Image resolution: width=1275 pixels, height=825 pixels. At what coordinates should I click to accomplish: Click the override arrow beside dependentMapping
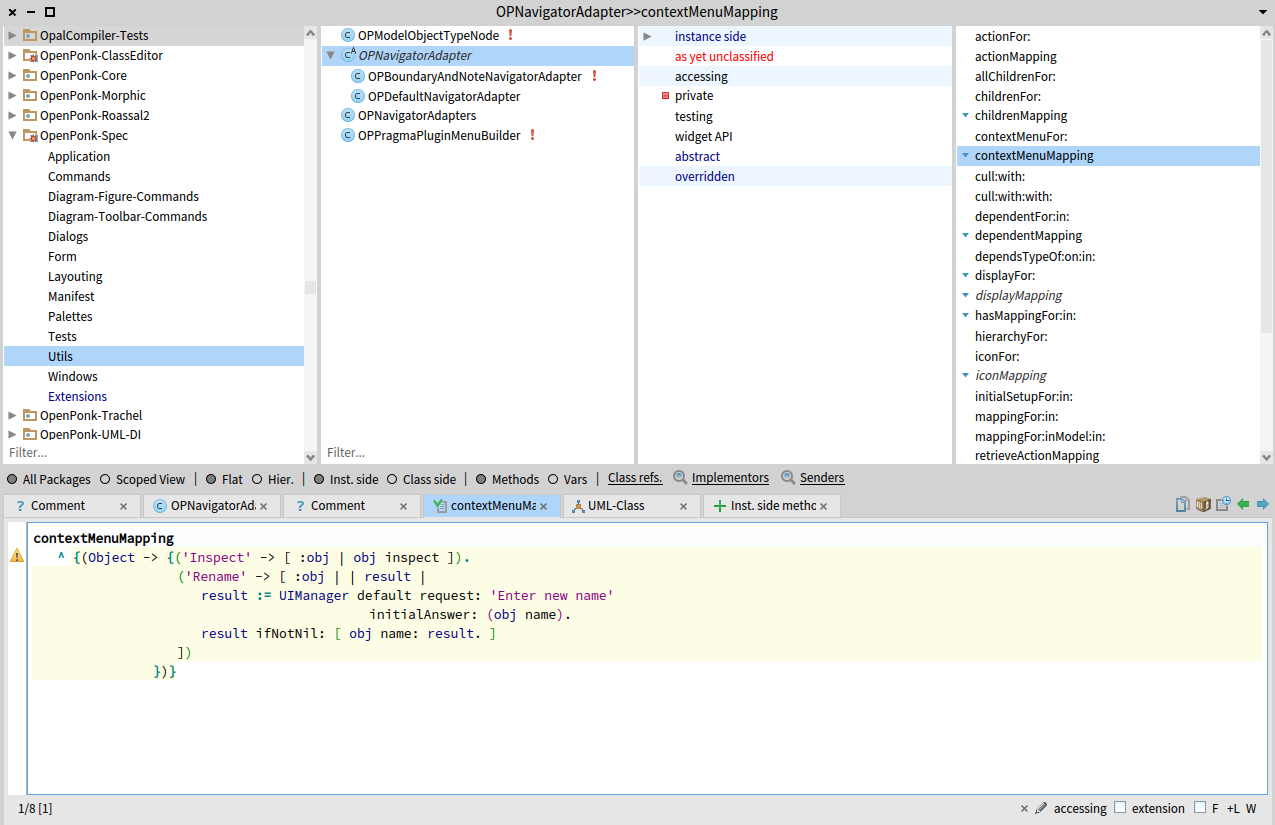point(965,236)
